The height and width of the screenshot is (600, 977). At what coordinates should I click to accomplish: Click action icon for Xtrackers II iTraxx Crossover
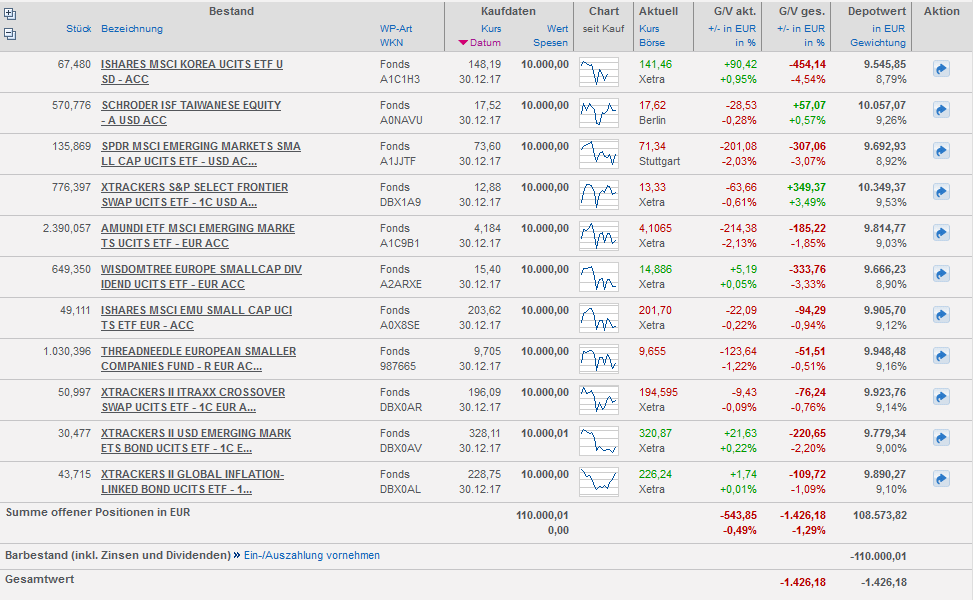point(941,397)
